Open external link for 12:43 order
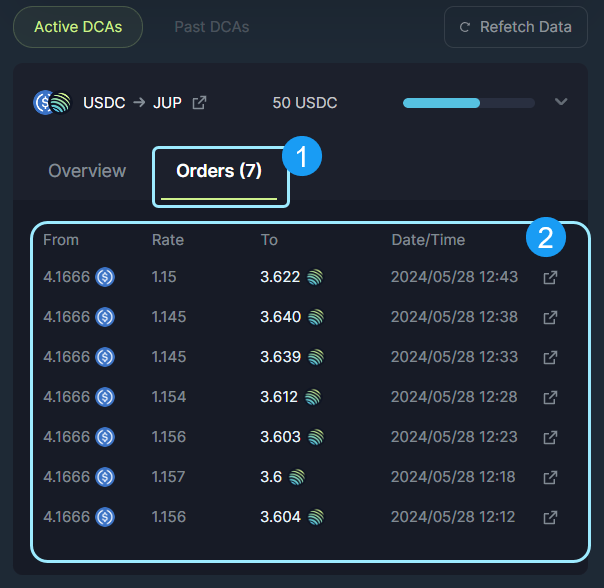Image resolution: width=604 pixels, height=588 pixels. [x=549, y=277]
